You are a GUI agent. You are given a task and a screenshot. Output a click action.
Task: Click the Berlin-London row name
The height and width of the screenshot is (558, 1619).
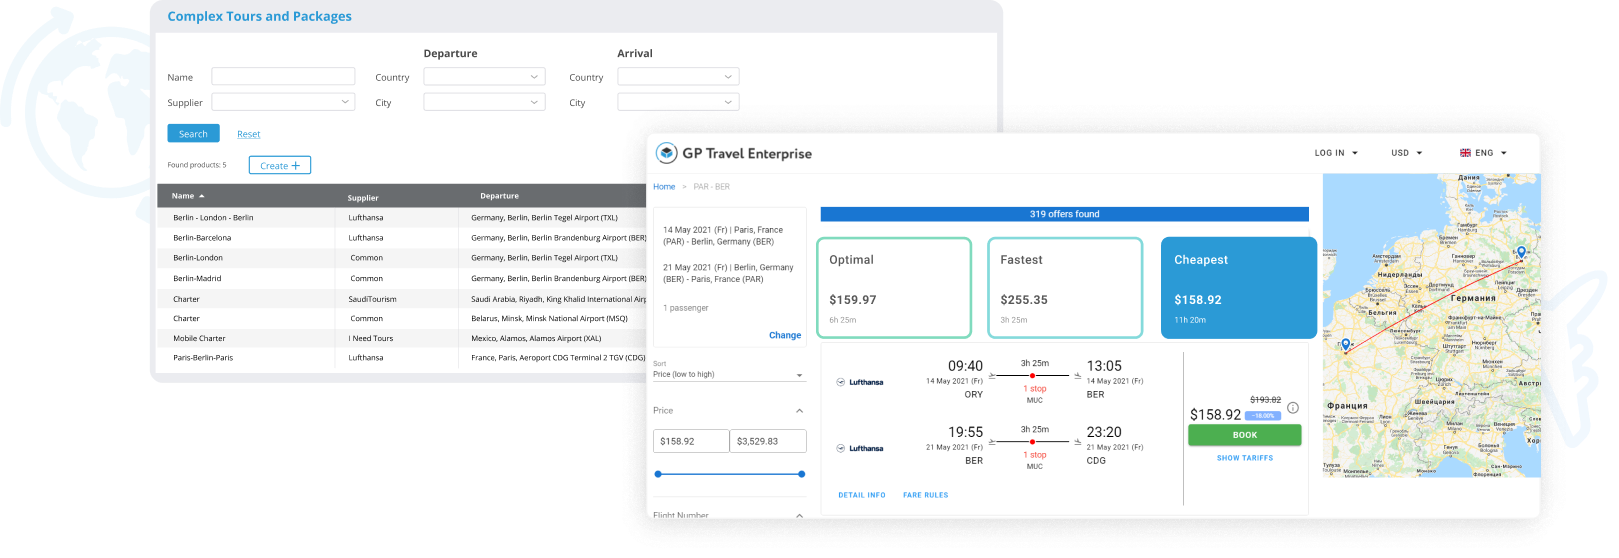[x=198, y=258]
